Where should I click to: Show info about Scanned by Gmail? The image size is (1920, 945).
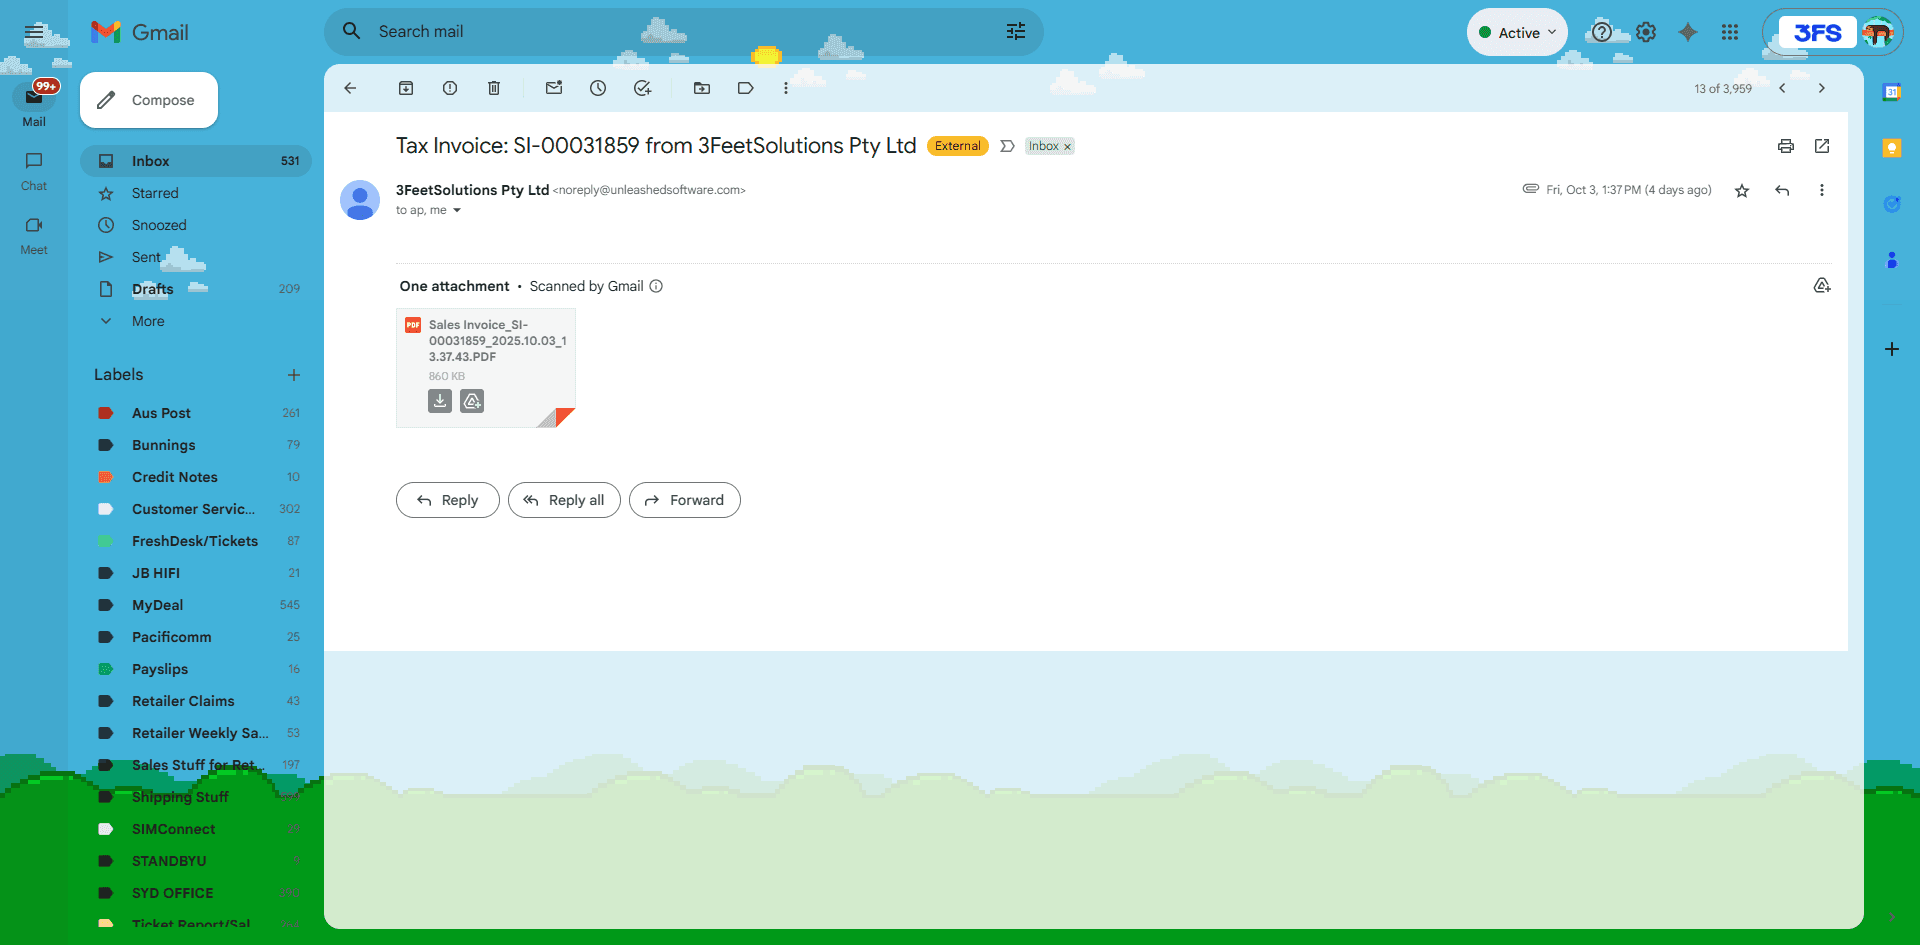(656, 286)
